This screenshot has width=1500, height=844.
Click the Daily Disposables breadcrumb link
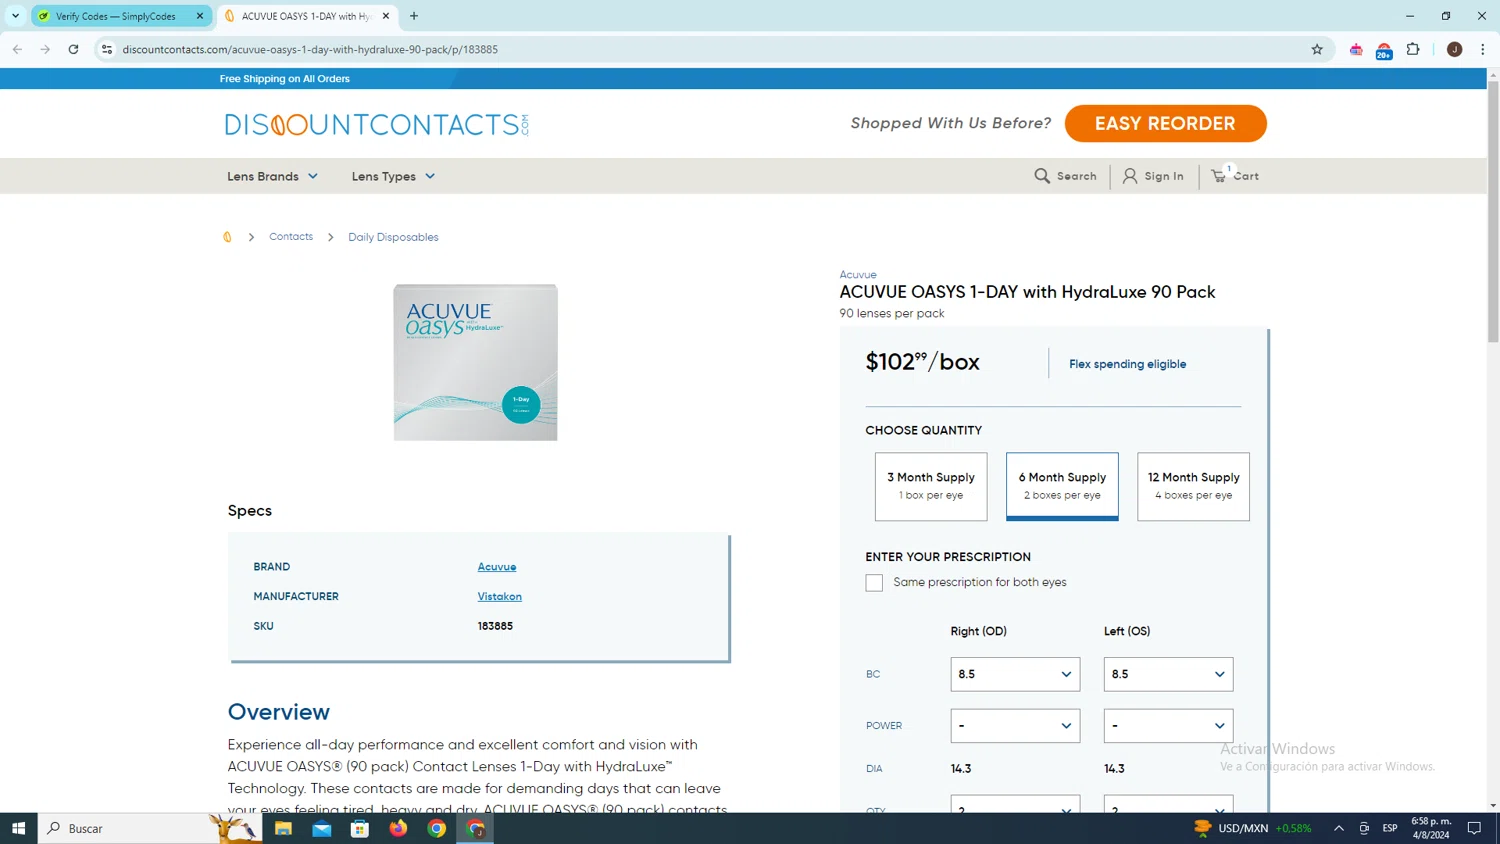(x=393, y=237)
